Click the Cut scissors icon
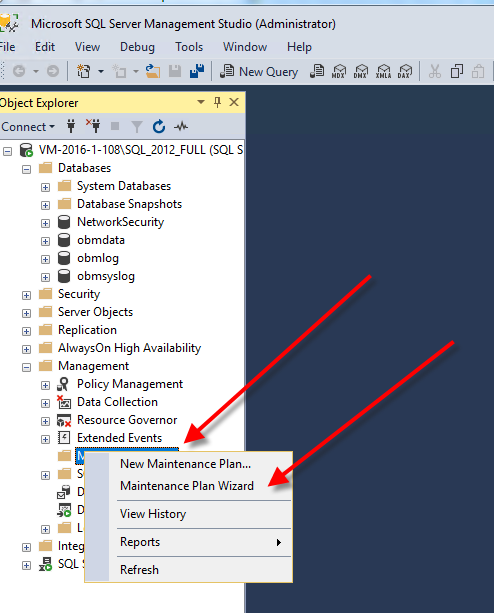 (x=435, y=72)
